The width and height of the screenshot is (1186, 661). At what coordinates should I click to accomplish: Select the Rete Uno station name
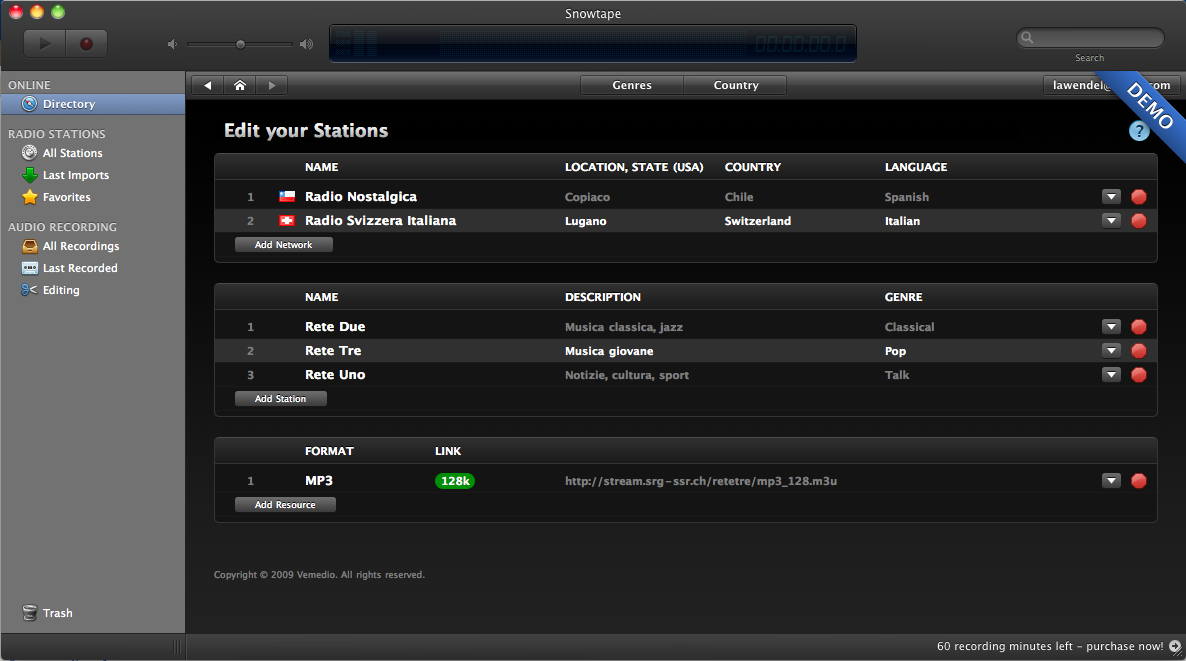(x=335, y=374)
